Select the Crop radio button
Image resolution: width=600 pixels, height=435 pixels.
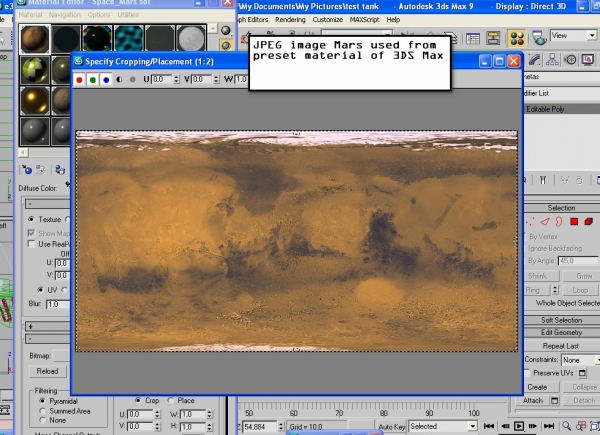(x=138, y=401)
